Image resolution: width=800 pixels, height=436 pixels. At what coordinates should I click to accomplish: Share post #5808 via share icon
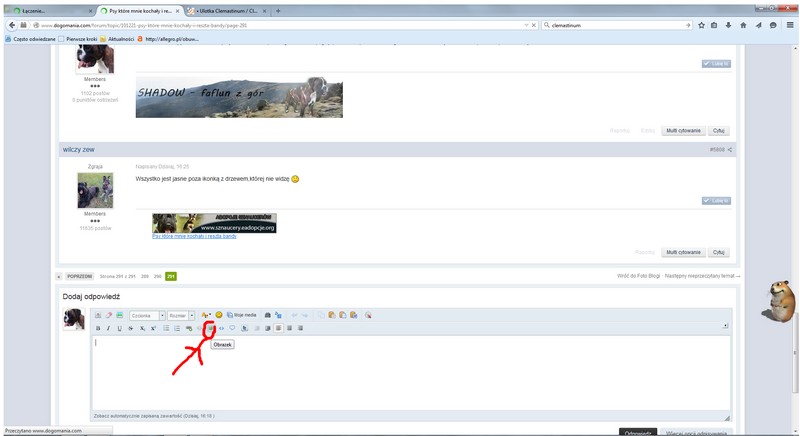pyautogui.click(x=731, y=150)
